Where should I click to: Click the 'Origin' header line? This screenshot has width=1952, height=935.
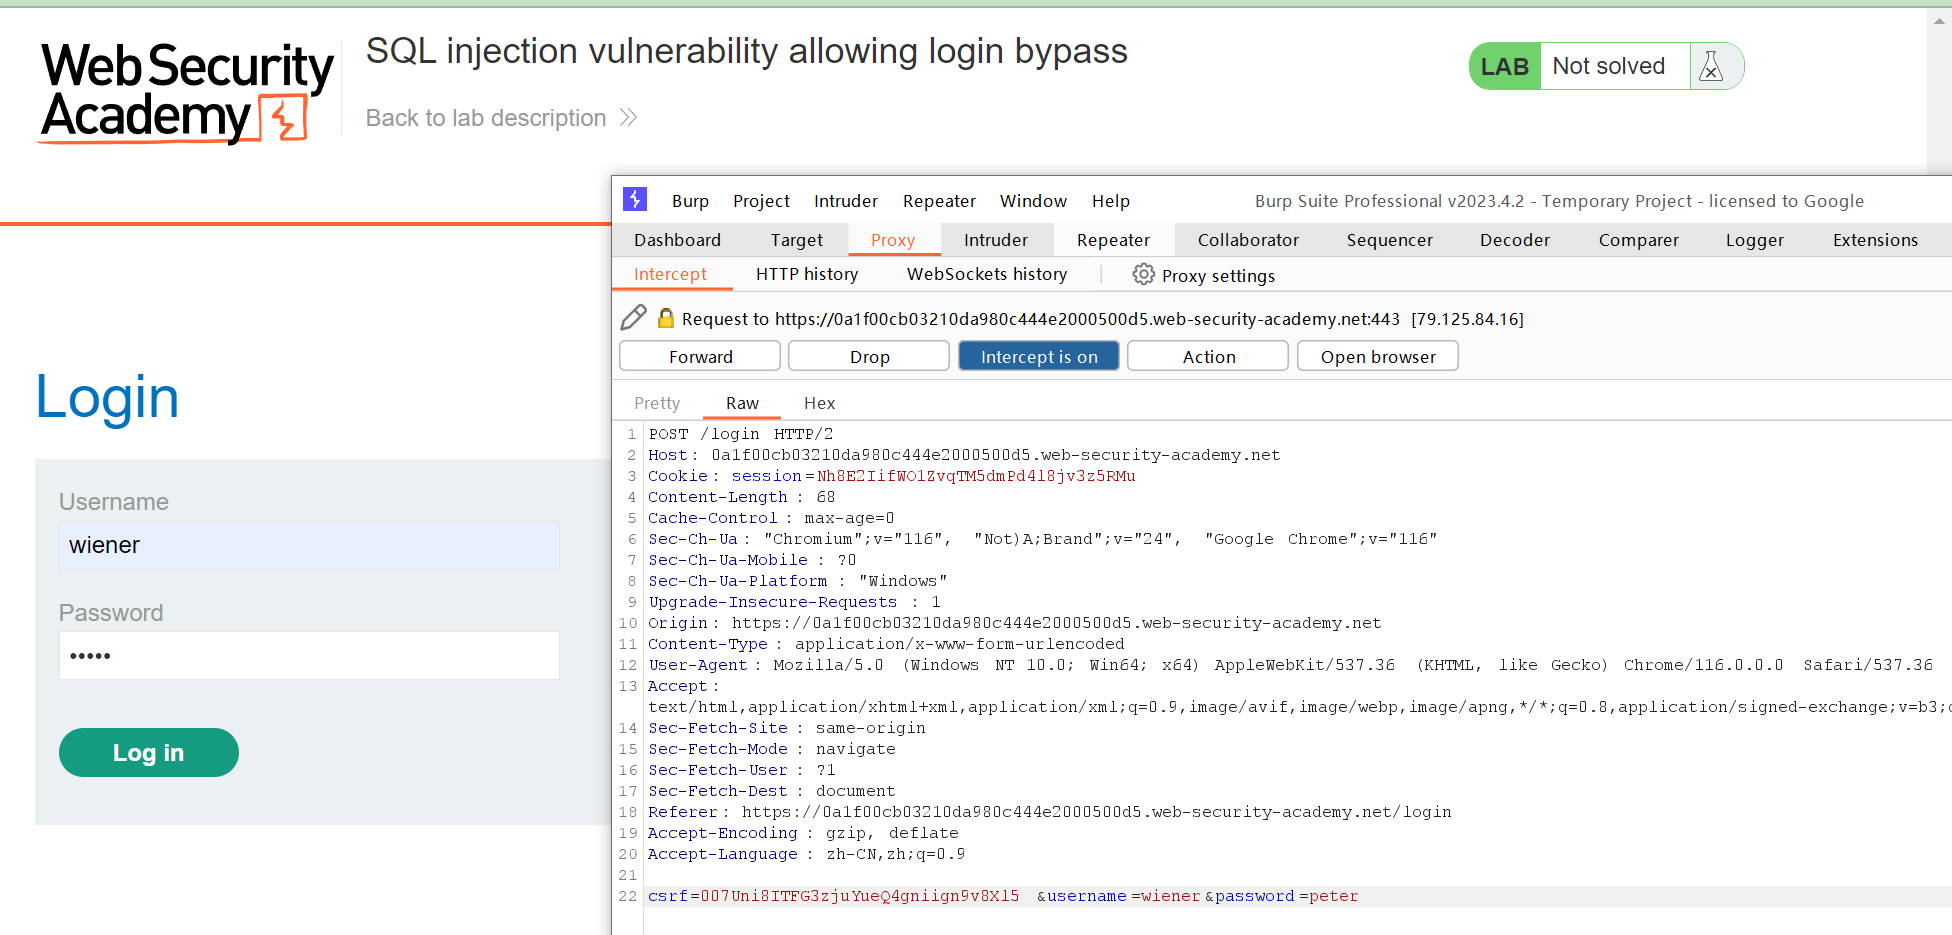[1015, 623]
